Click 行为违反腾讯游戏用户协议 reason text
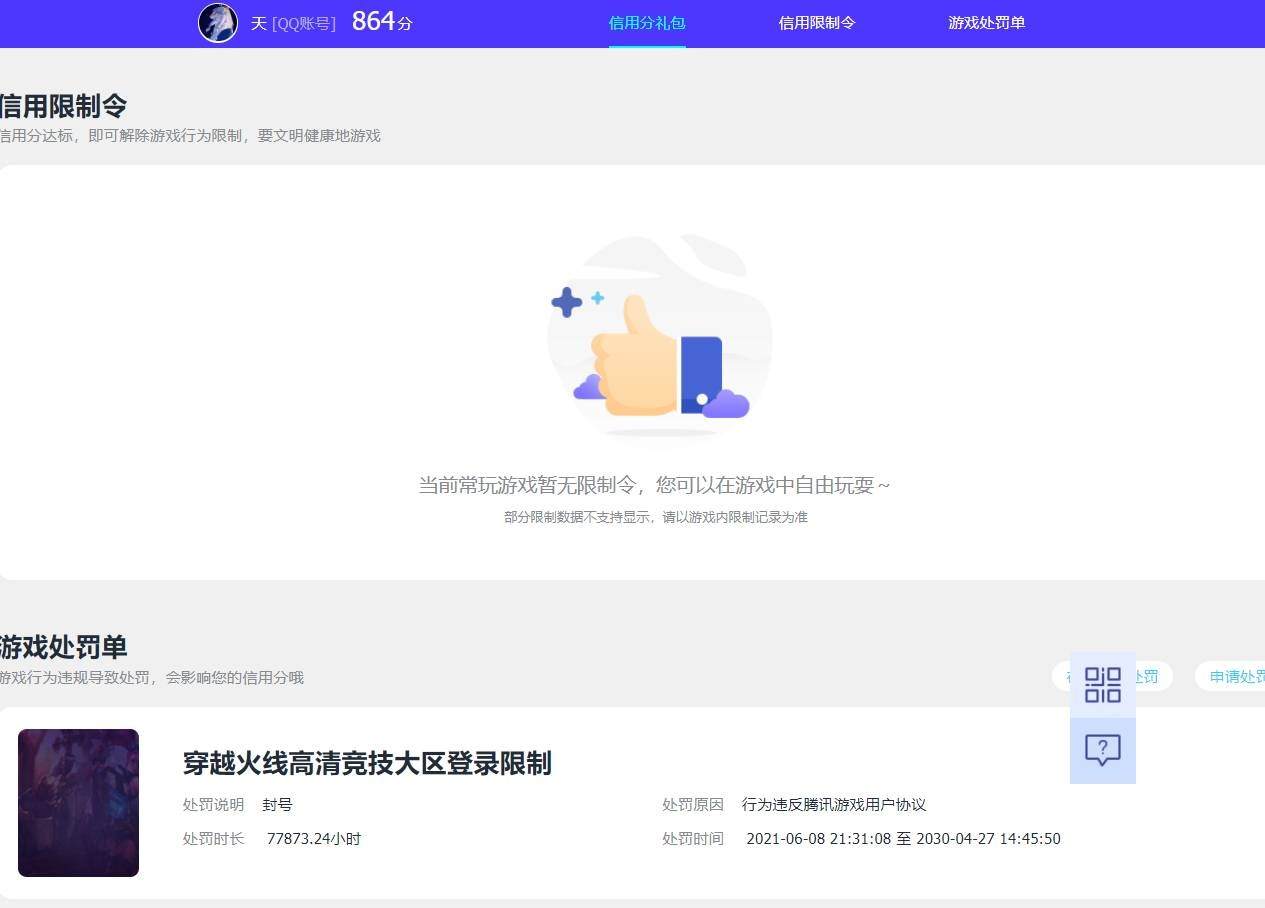The width and height of the screenshot is (1265, 908). point(834,805)
